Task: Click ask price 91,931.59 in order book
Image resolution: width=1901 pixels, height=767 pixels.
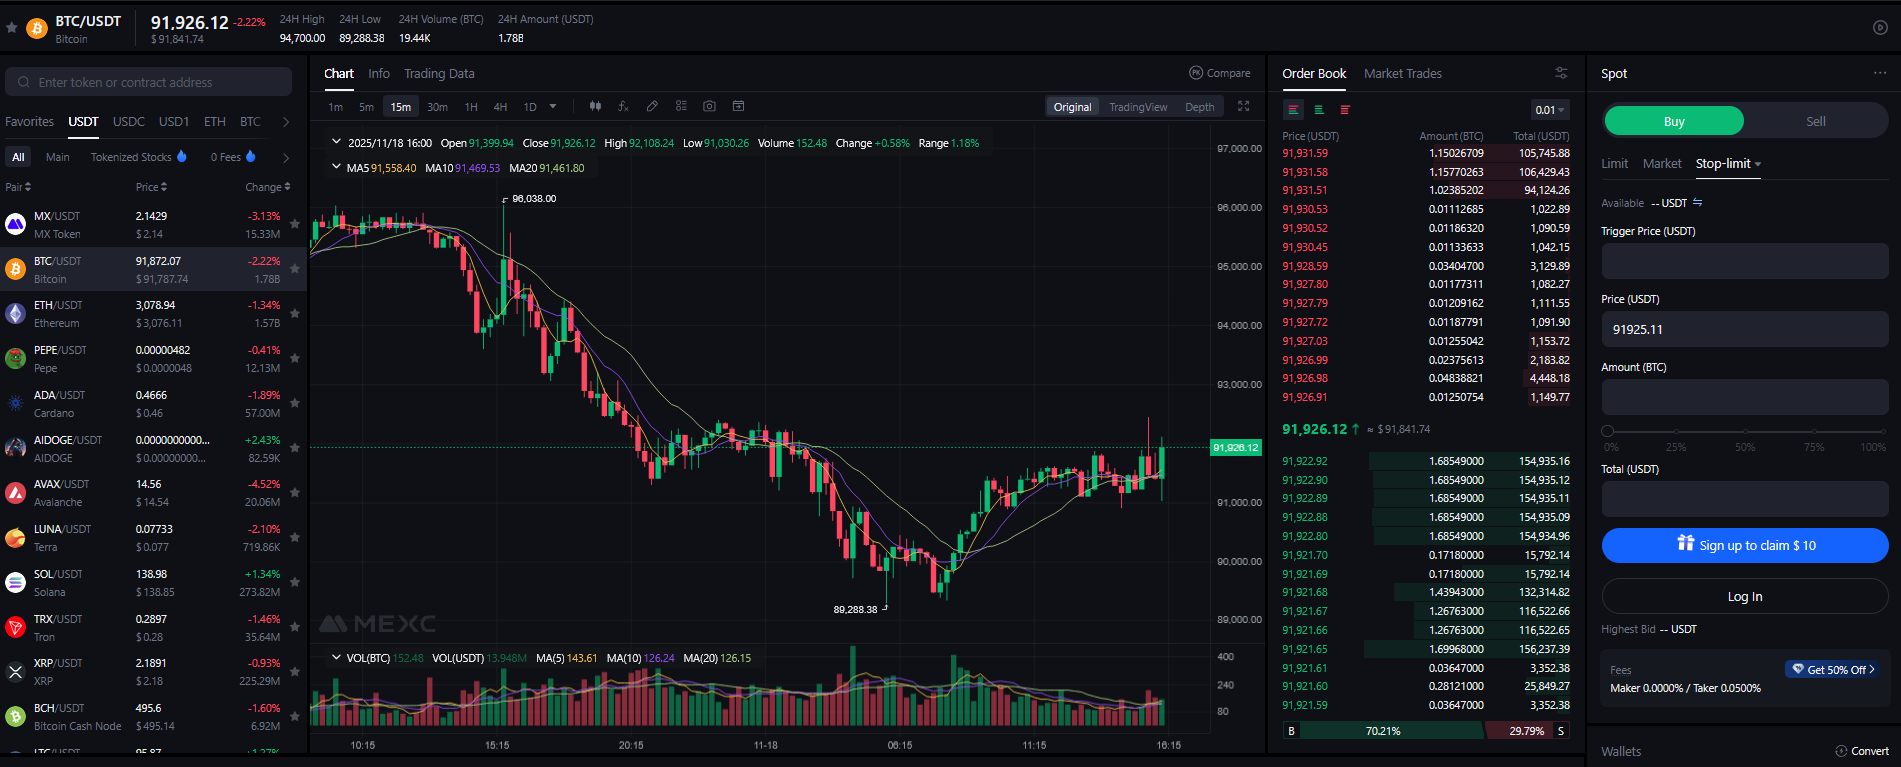Action: [x=1305, y=153]
